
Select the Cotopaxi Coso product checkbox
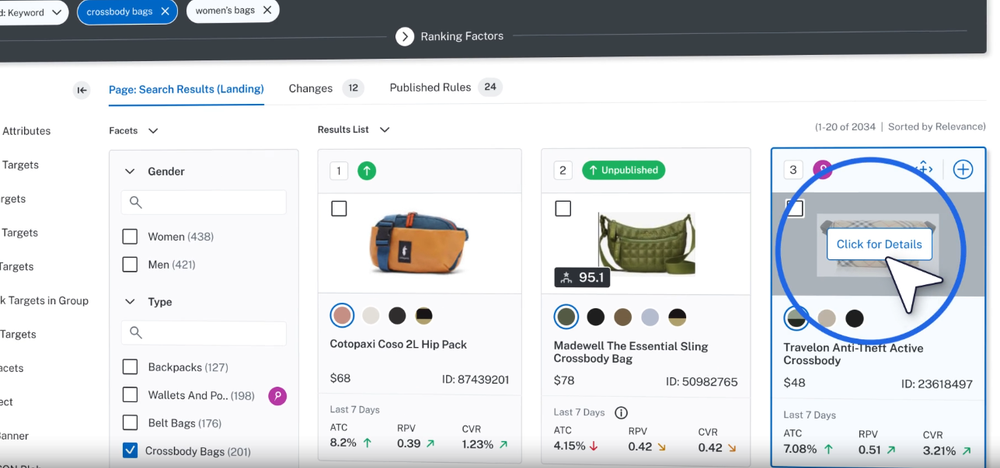339,208
